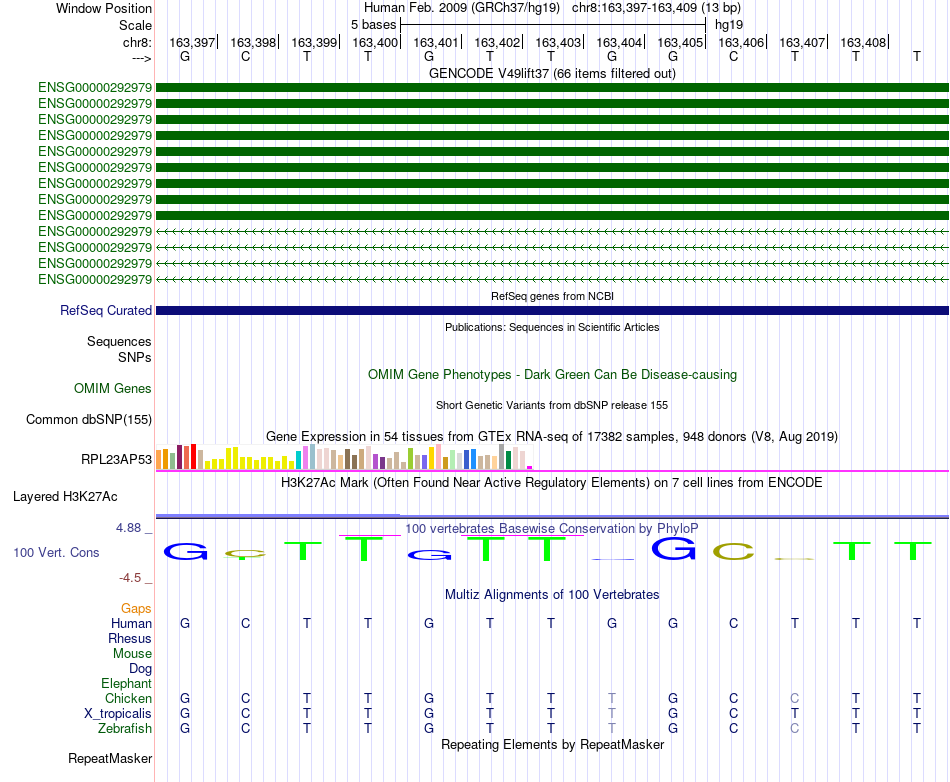Click the SNPs track label
Screen dimensions: 950x782
[135, 357]
